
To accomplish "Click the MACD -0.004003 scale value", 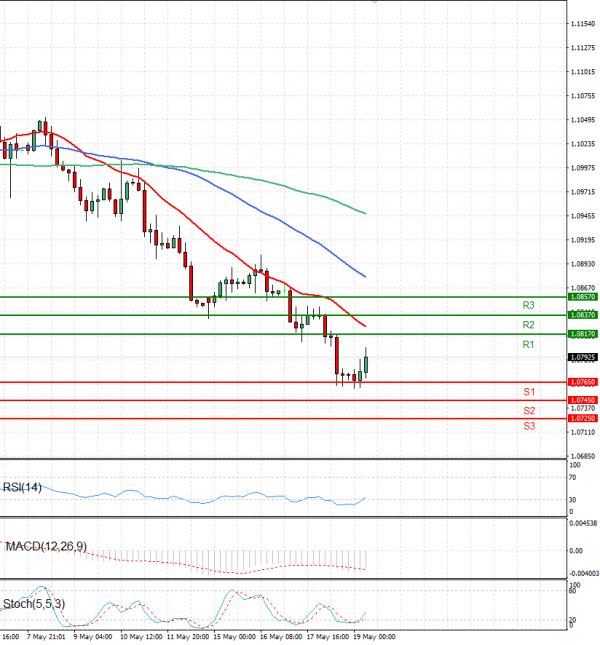I will point(584,573).
